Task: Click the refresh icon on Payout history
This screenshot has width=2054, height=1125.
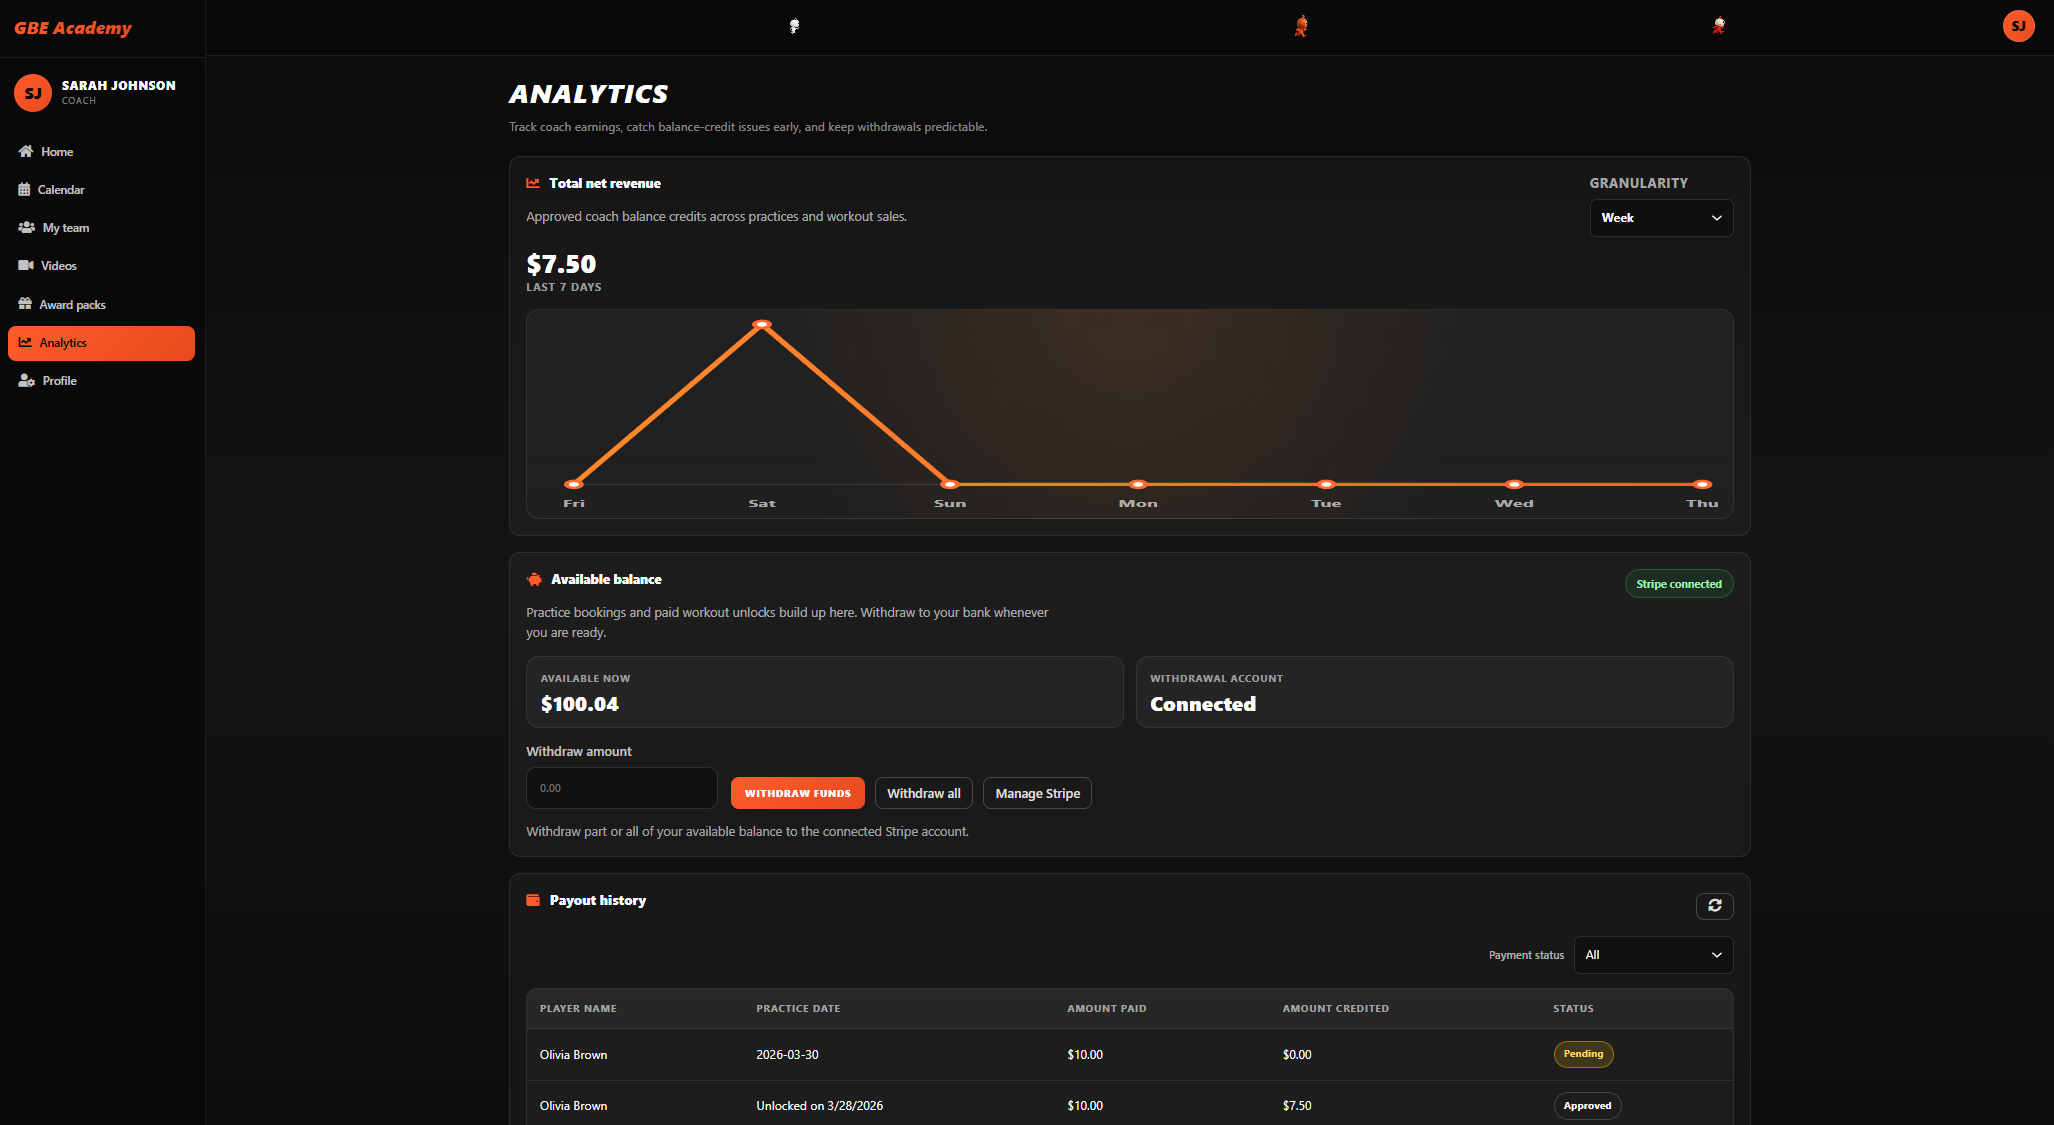Action: [1714, 906]
